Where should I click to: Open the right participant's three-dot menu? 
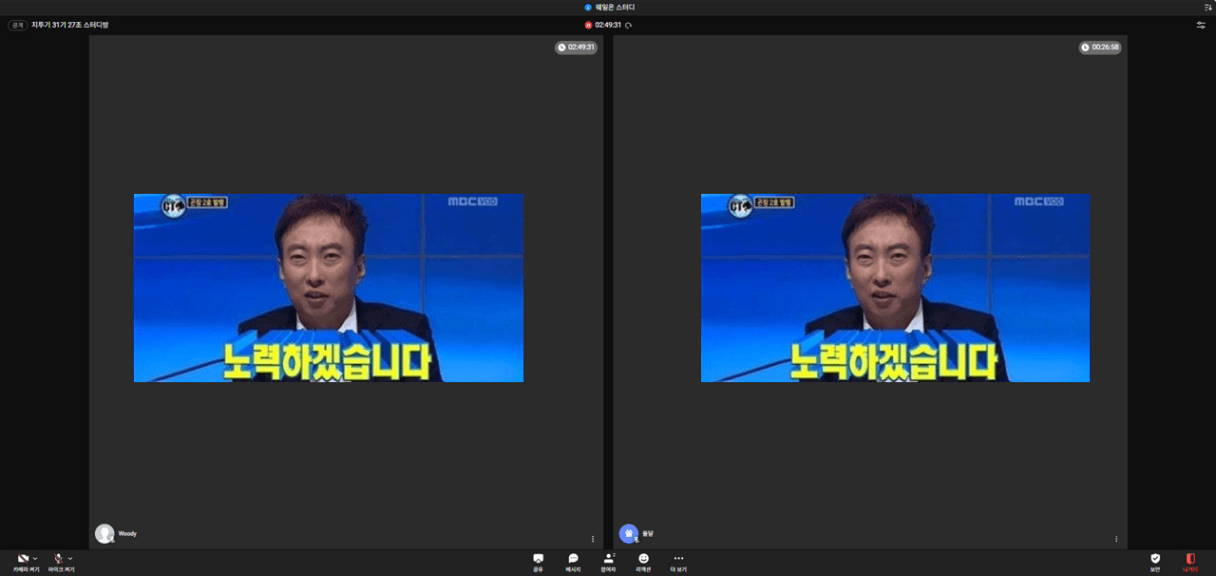coord(1116,539)
